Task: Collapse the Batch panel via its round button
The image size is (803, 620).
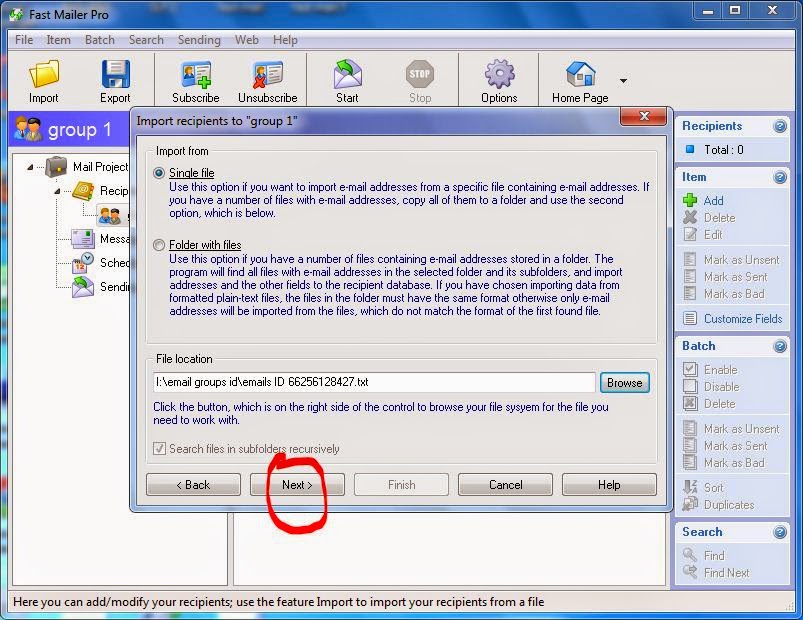Action: [779, 347]
